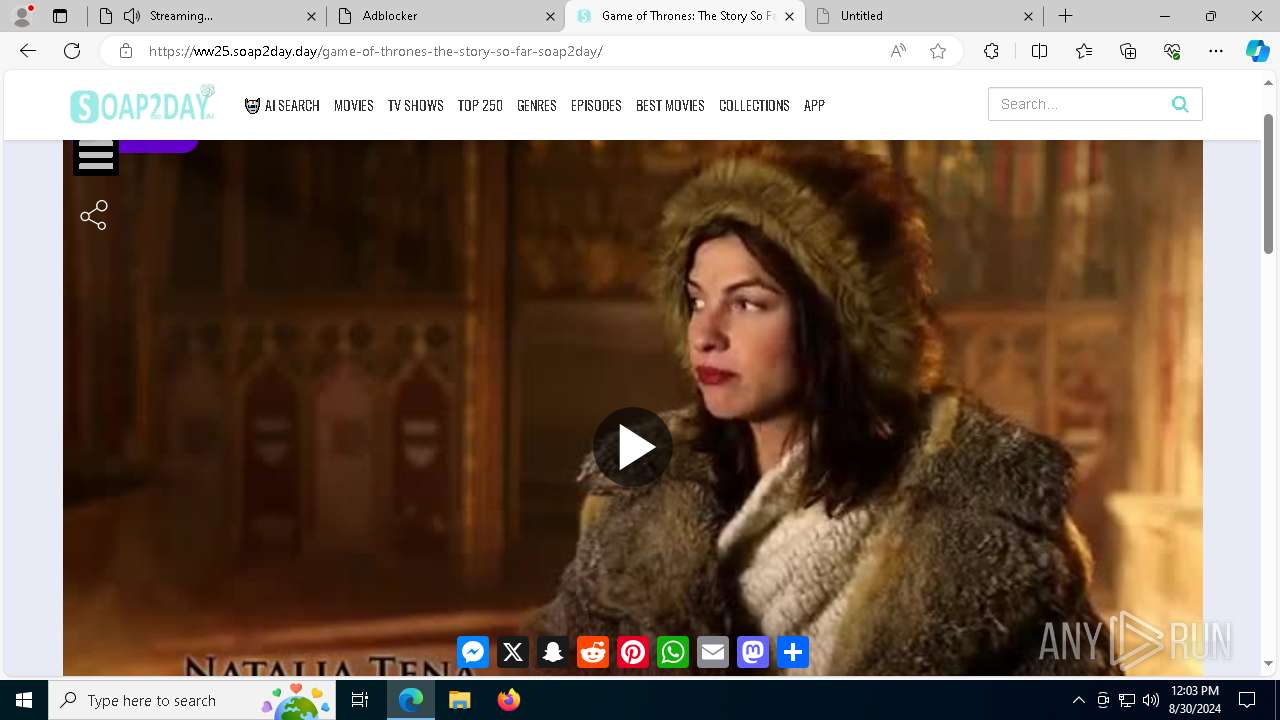Click the address bar URL
This screenshot has height=720, width=1280.
[x=376, y=51]
